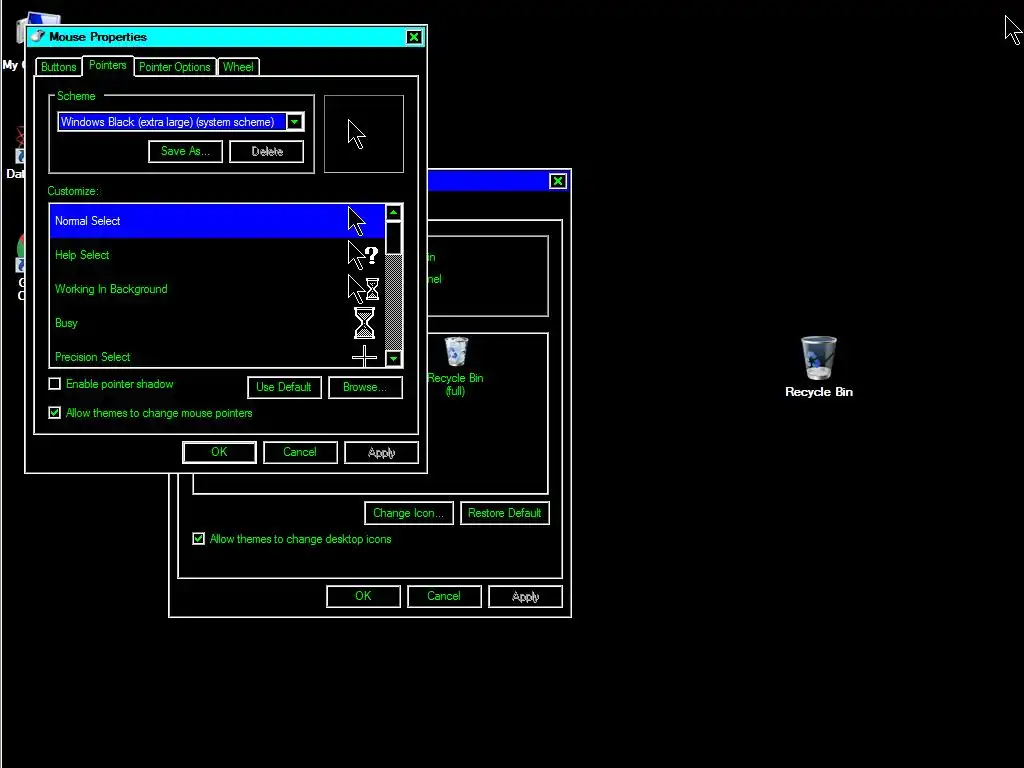Open the Pointer Options tab

point(174,67)
